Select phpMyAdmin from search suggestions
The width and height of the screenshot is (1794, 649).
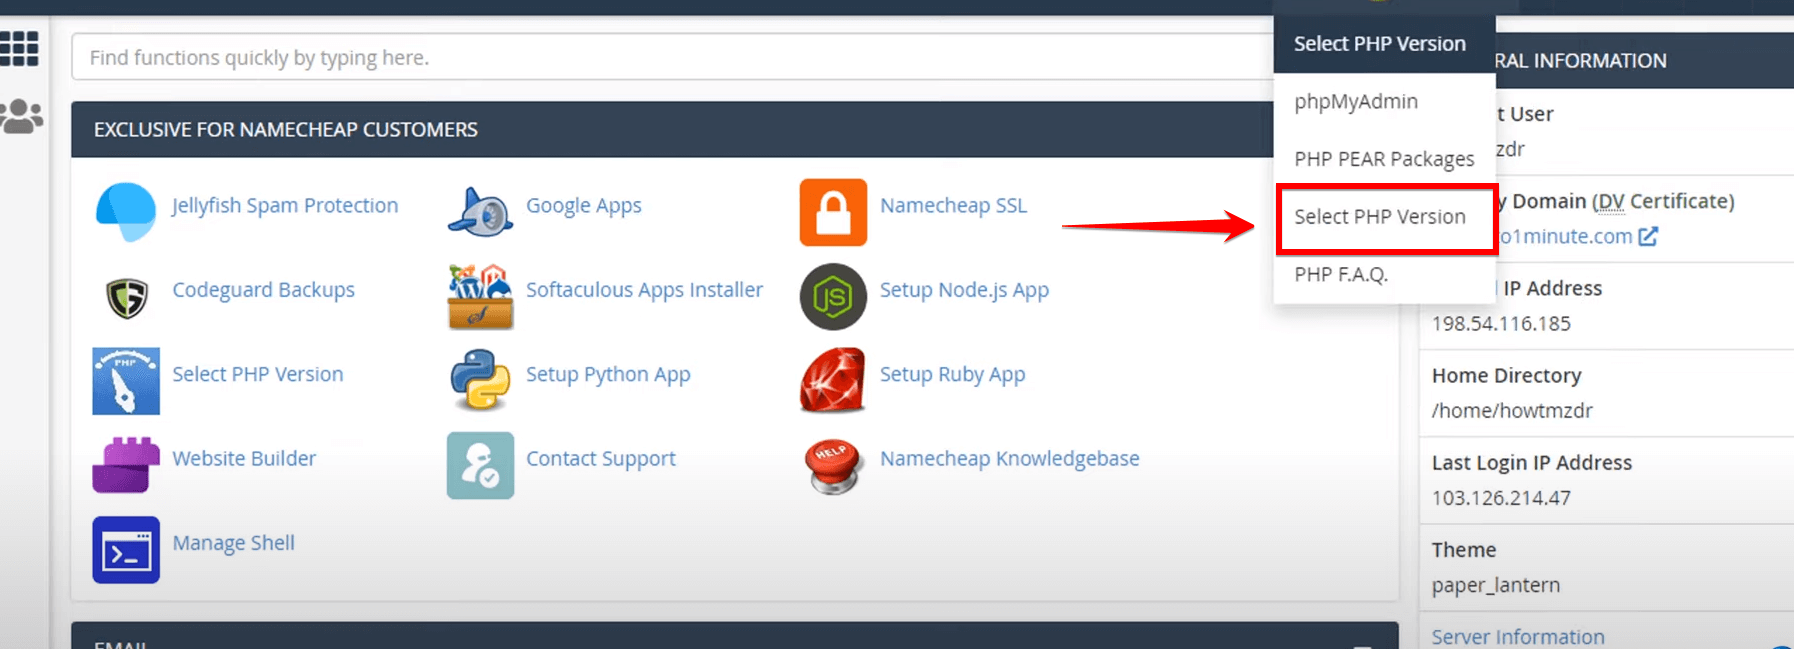click(1355, 102)
